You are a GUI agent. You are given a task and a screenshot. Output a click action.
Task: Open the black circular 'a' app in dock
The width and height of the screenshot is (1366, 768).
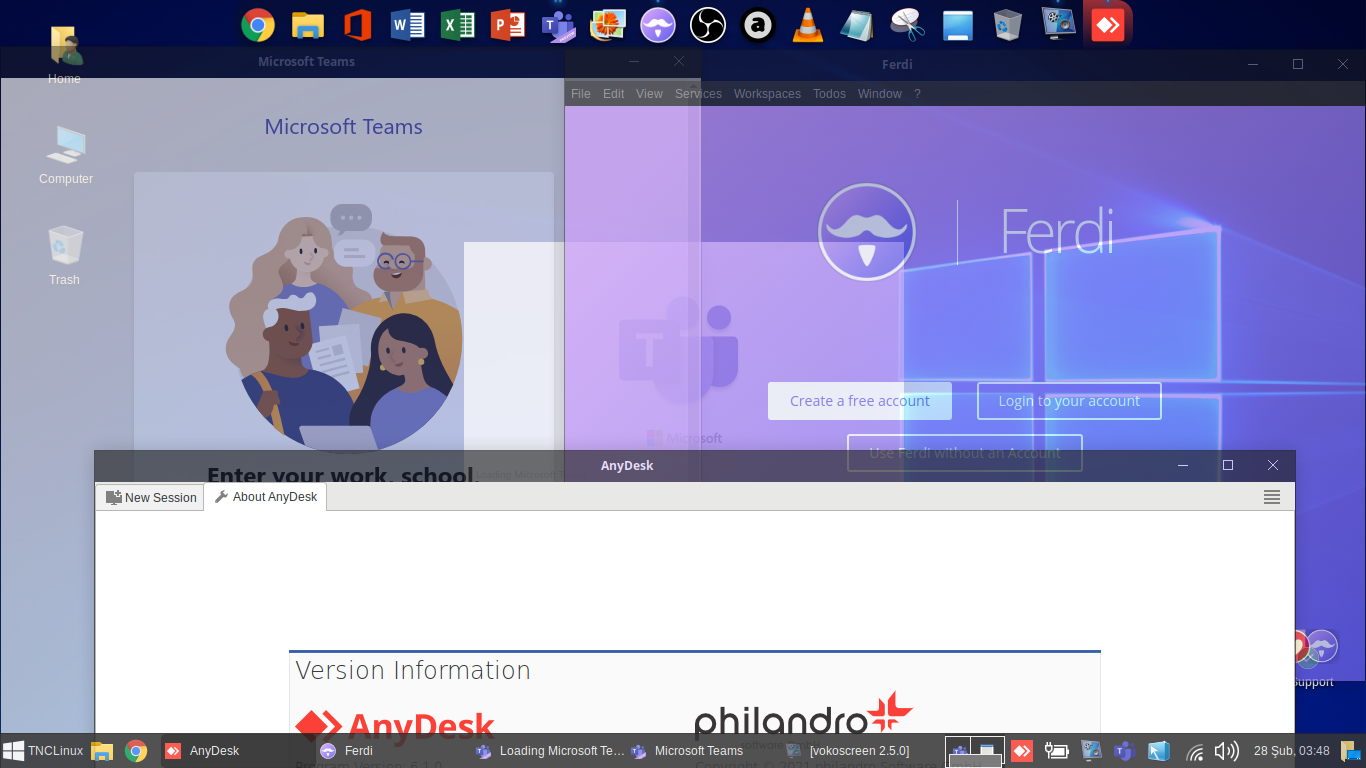[x=758, y=24]
